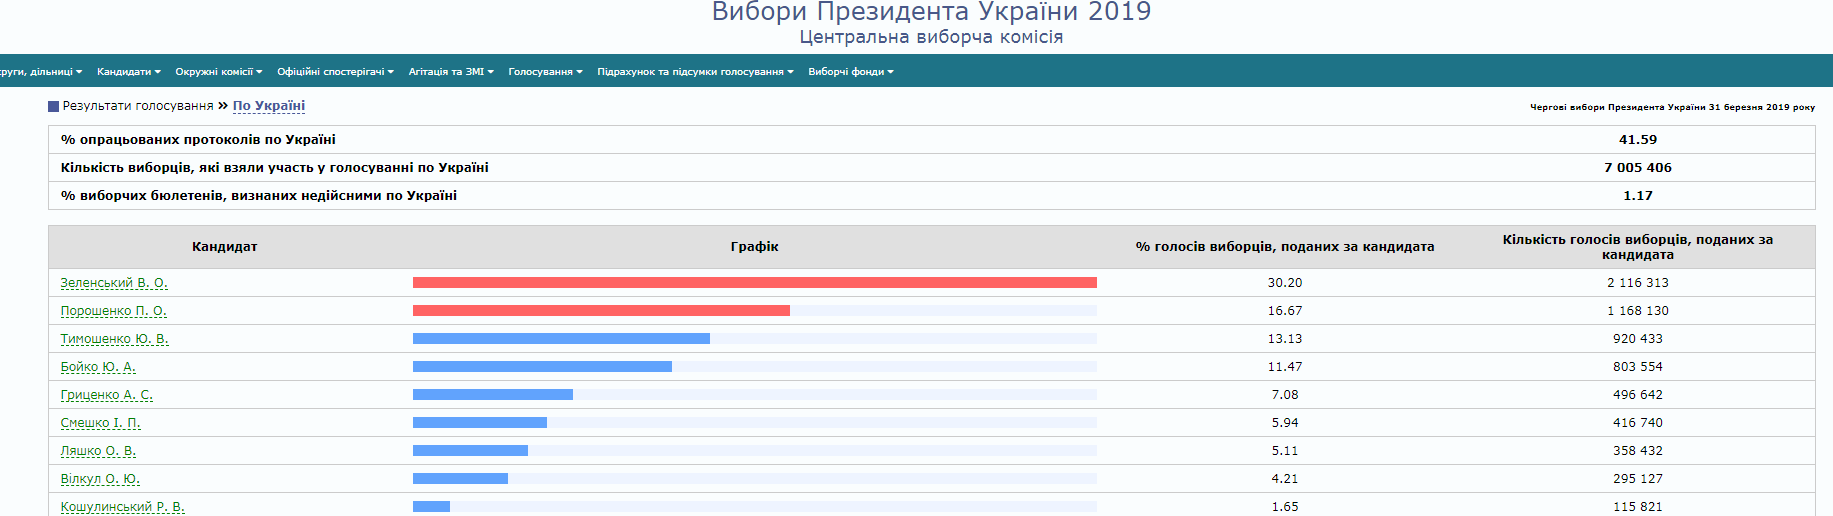The width and height of the screenshot is (1833, 516).
Task: Open candidate link Порошенко П. О.
Action: click(113, 311)
